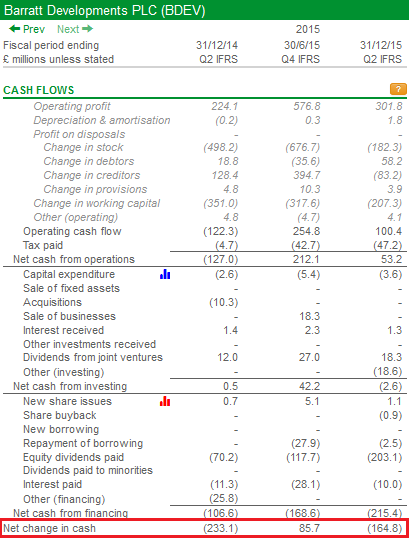Viewport: 409px width, 539px height.
Task: Select the Operating profit row label
Action: 72,106
